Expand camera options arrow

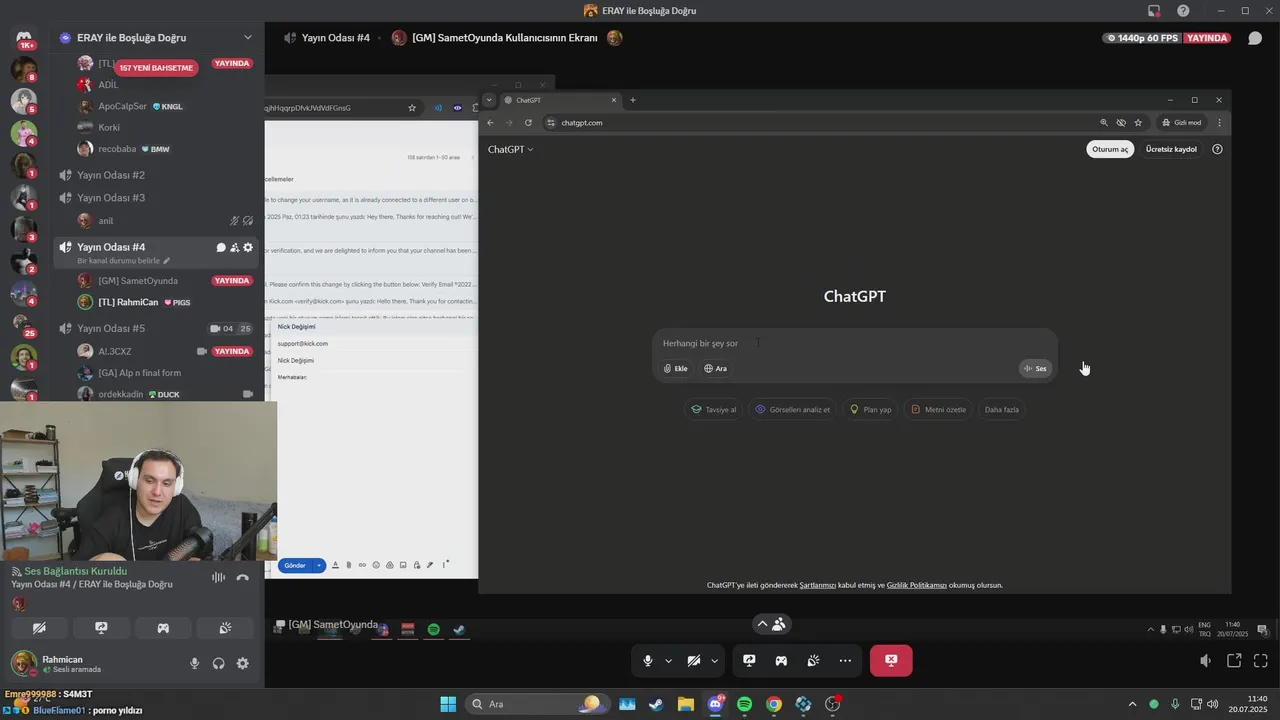click(714, 661)
